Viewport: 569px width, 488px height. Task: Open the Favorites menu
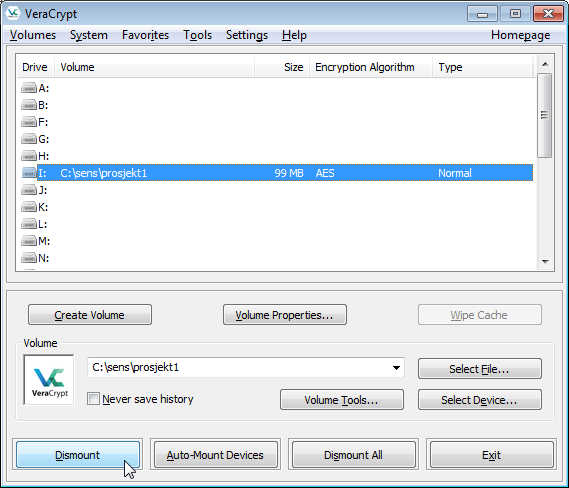[146, 35]
